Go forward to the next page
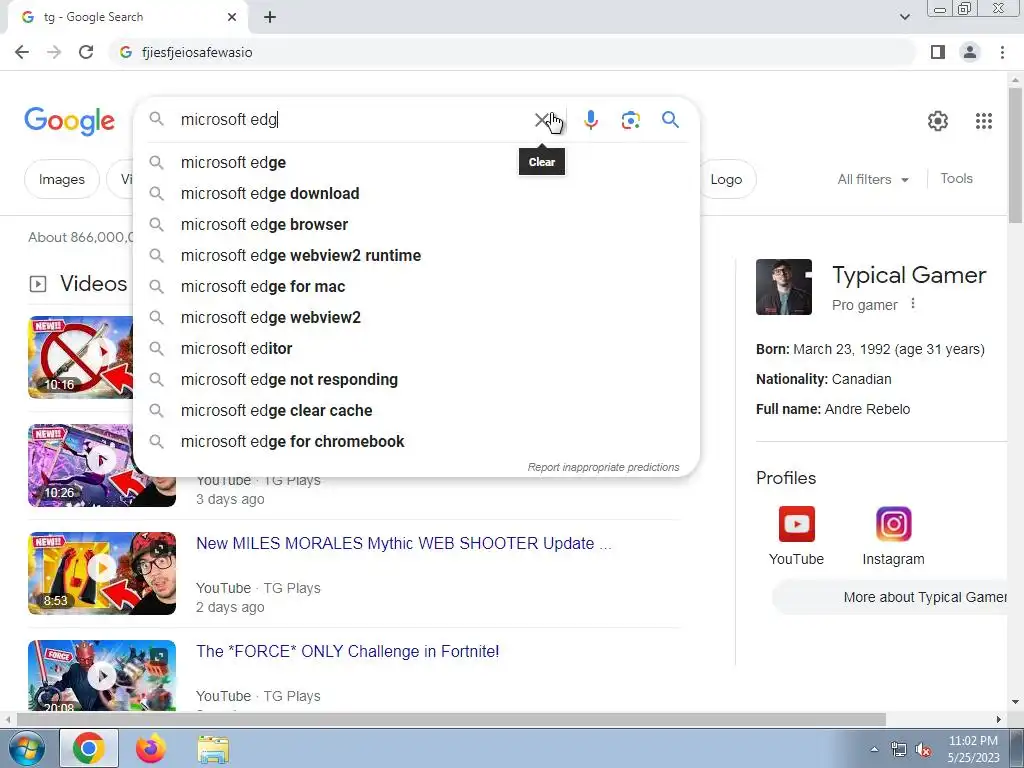1024x768 pixels. click(x=54, y=52)
